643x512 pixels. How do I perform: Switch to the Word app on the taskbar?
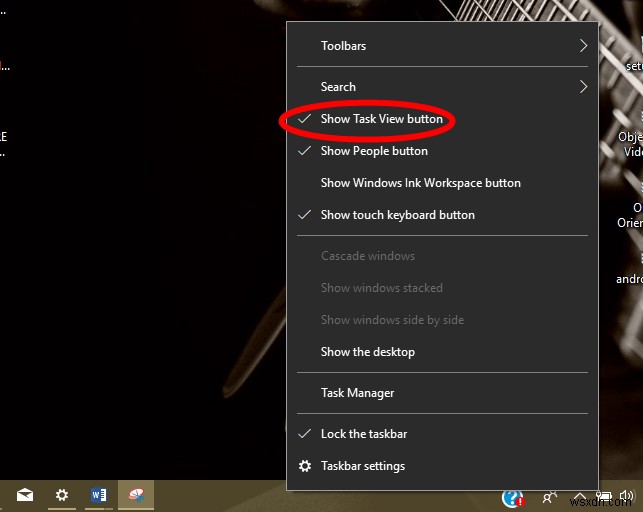[x=99, y=495]
